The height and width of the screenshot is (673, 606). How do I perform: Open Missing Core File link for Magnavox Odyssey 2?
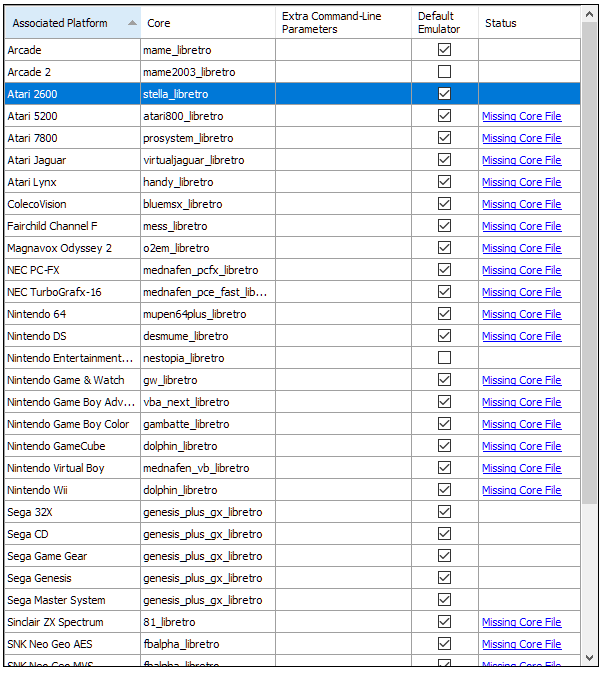click(x=521, y=248)
